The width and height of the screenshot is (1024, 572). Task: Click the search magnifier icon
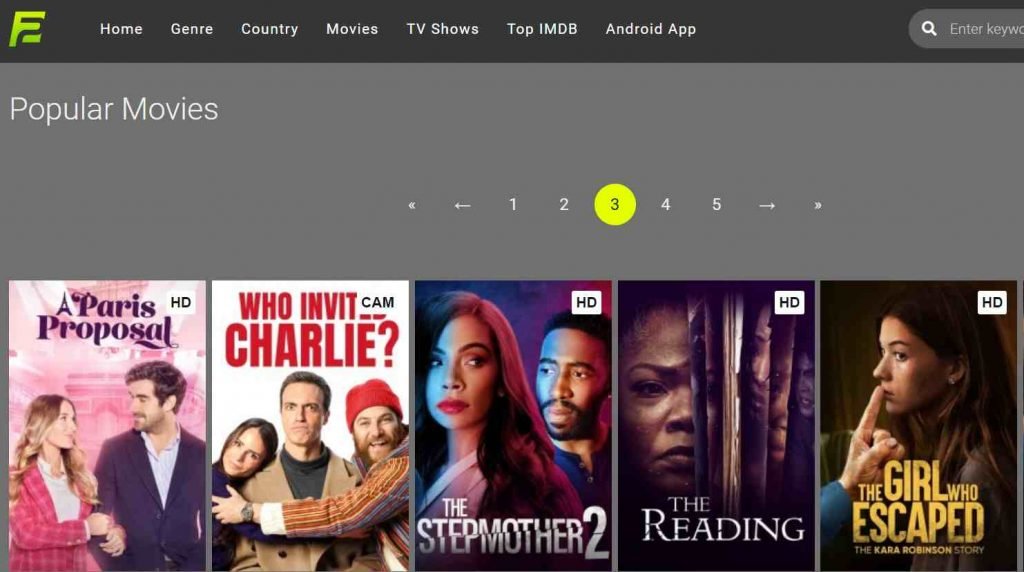(x=929, y=29)
